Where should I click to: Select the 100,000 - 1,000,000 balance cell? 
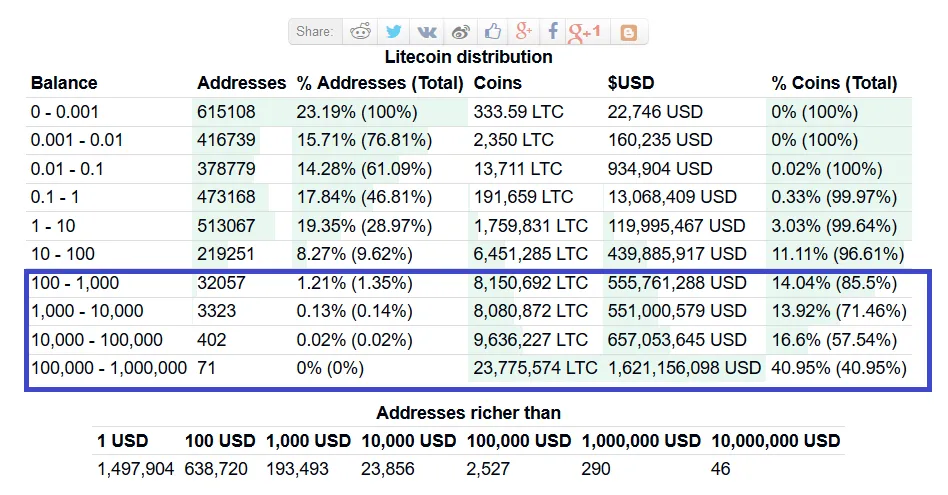[x=109, y=367]
